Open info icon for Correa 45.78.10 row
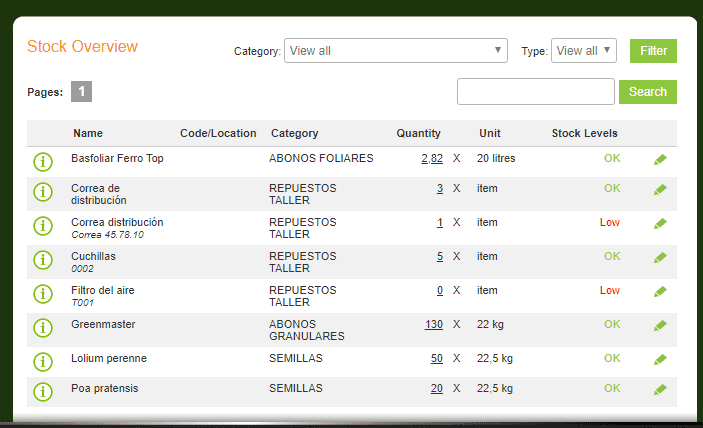Screen dimensions: 703x428 (43, 226)
